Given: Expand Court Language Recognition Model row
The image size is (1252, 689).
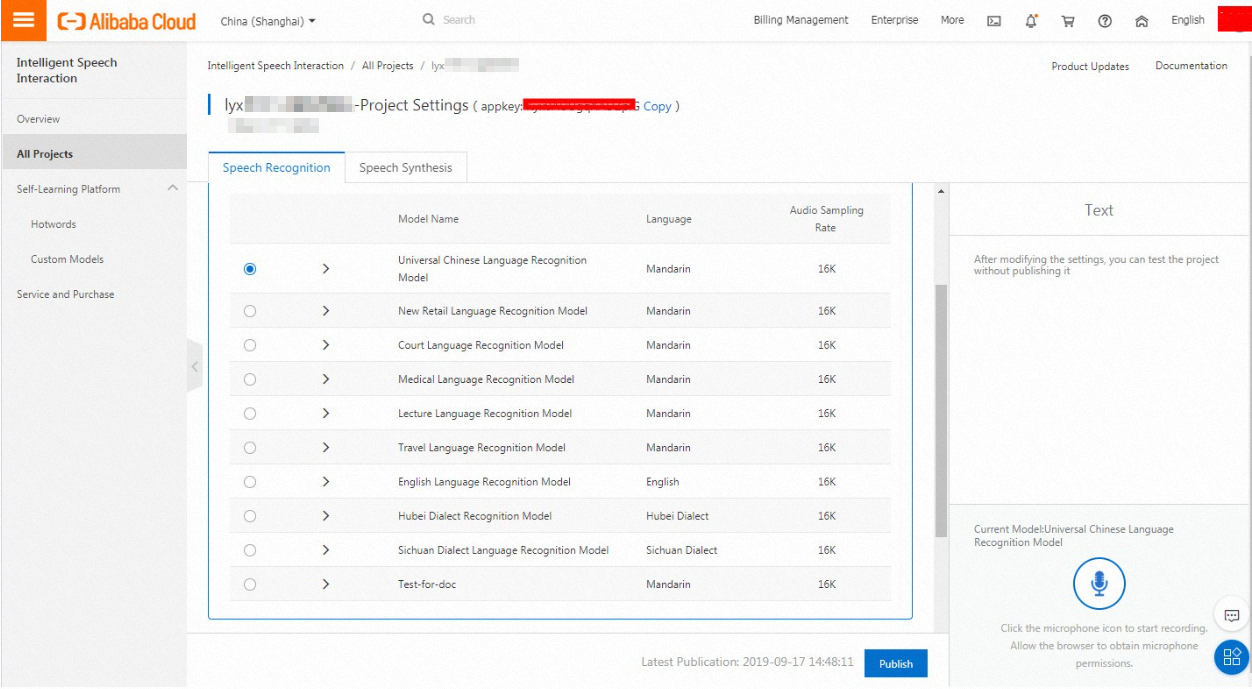Looking at the screenshot, I should click(x=326, y=345).
